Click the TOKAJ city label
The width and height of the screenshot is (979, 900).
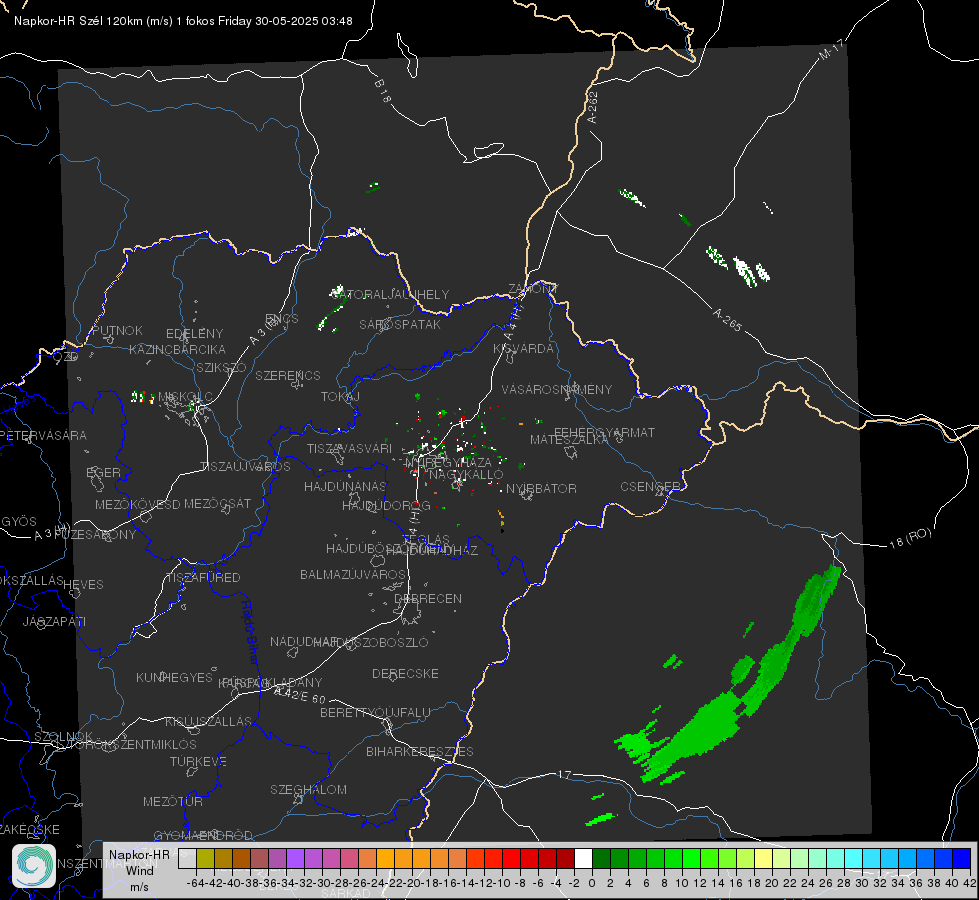(x=340, y=397)
